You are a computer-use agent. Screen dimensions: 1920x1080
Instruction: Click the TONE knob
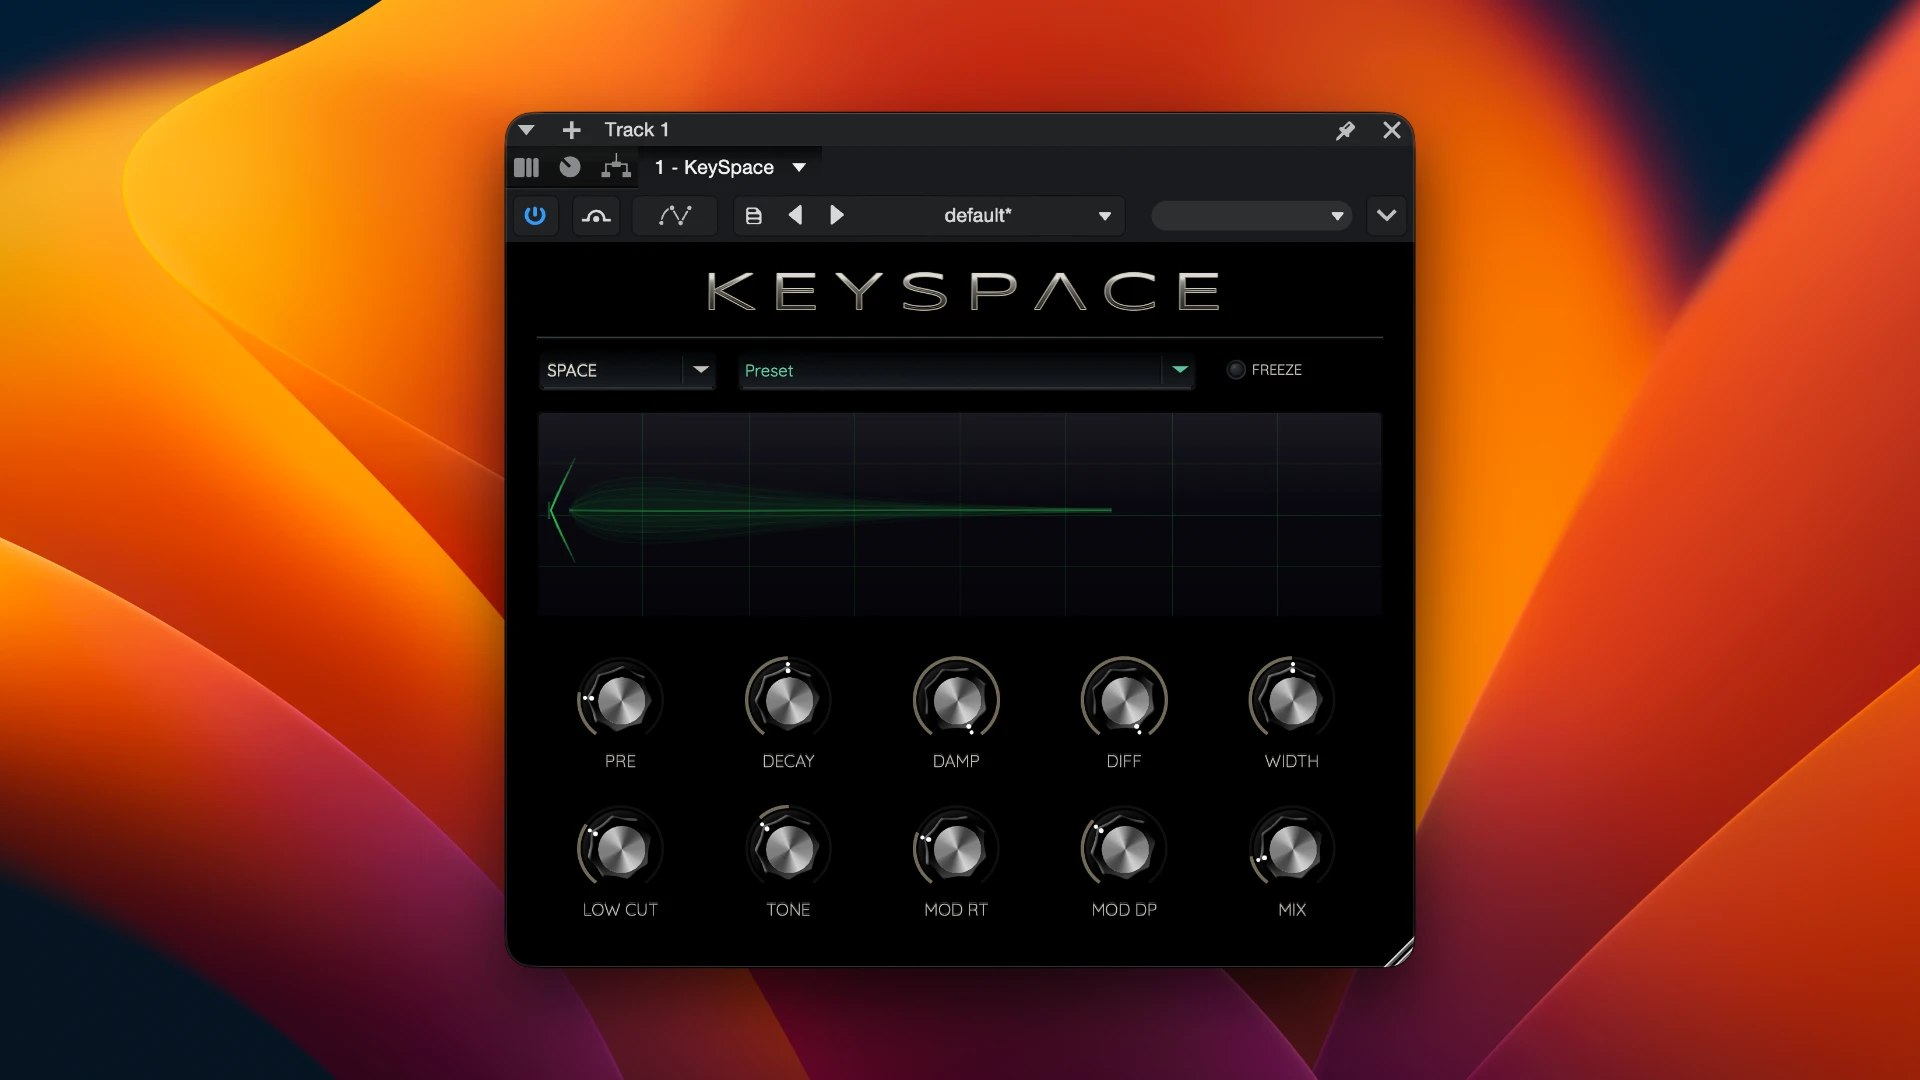pos(788,849)
